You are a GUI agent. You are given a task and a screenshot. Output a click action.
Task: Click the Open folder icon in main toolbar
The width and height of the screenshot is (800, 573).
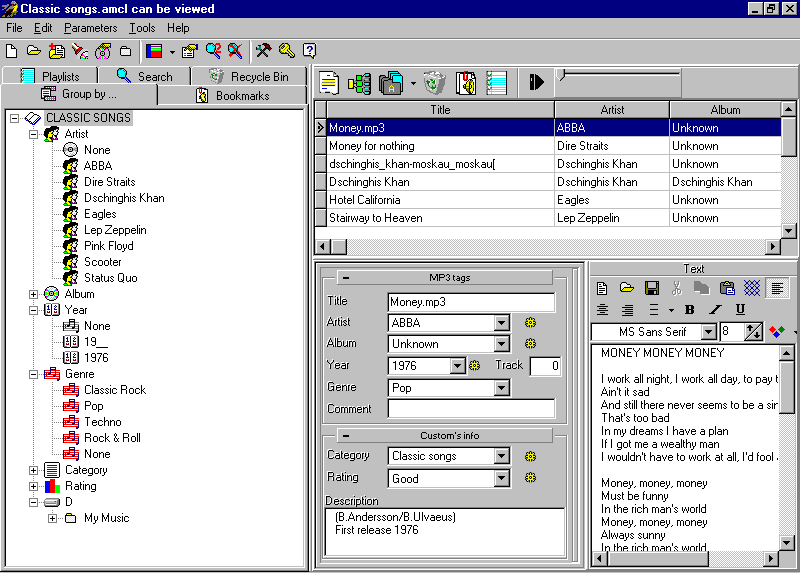(34, 51)
